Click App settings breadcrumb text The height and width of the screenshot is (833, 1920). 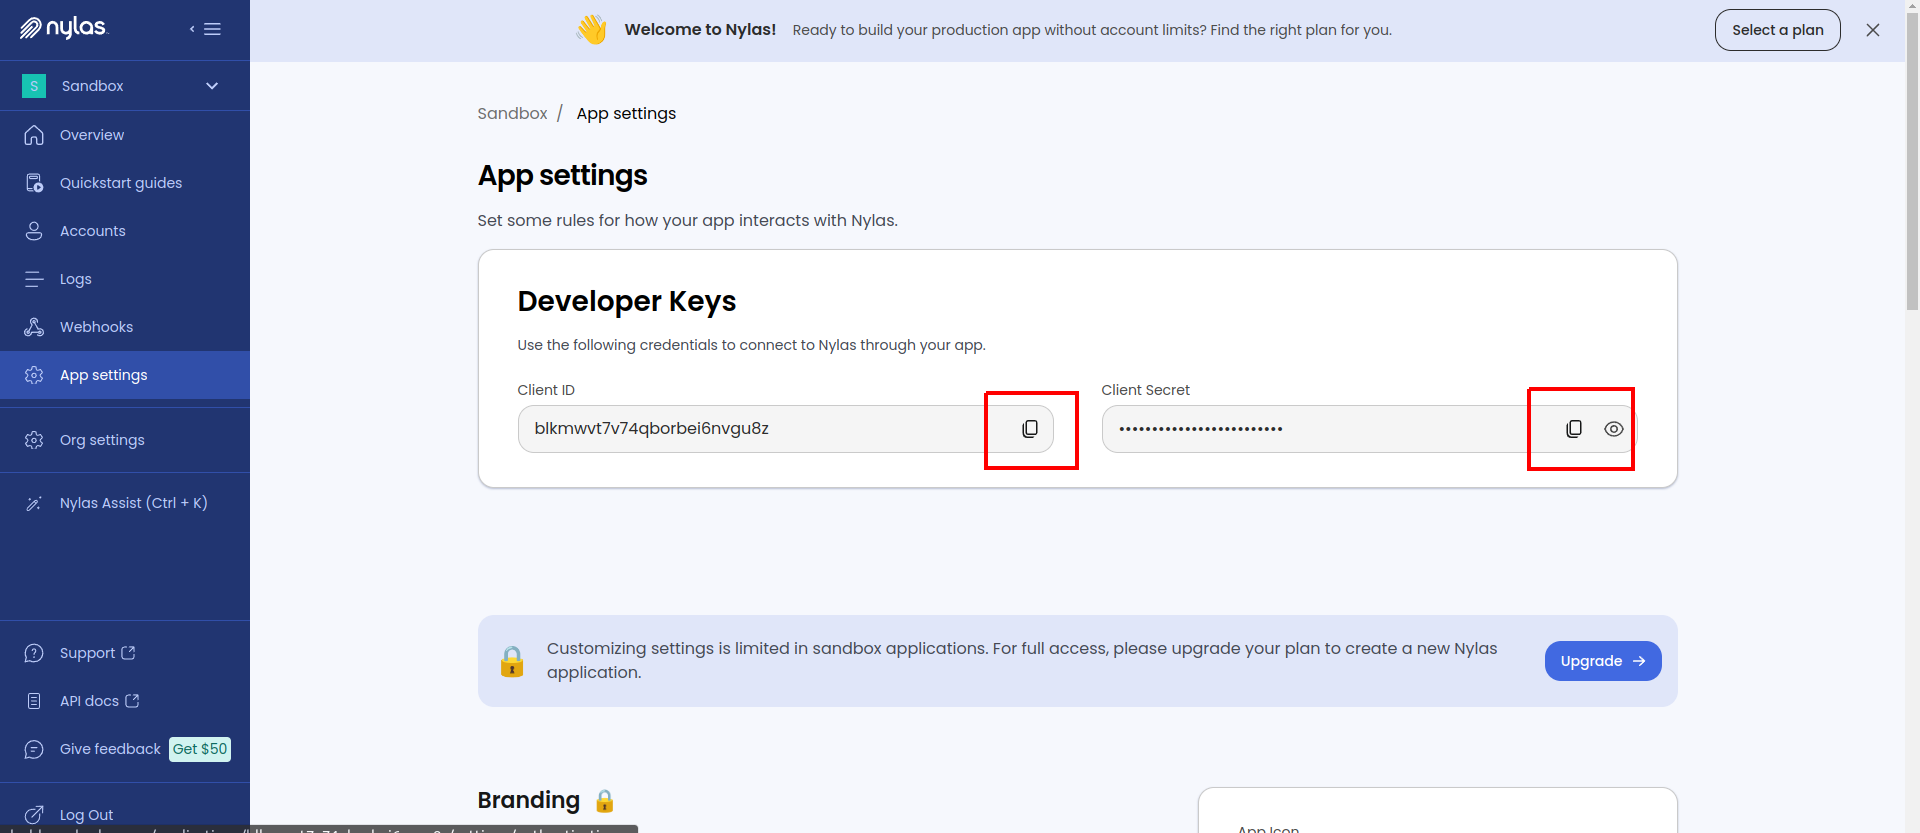click(626, 114)
